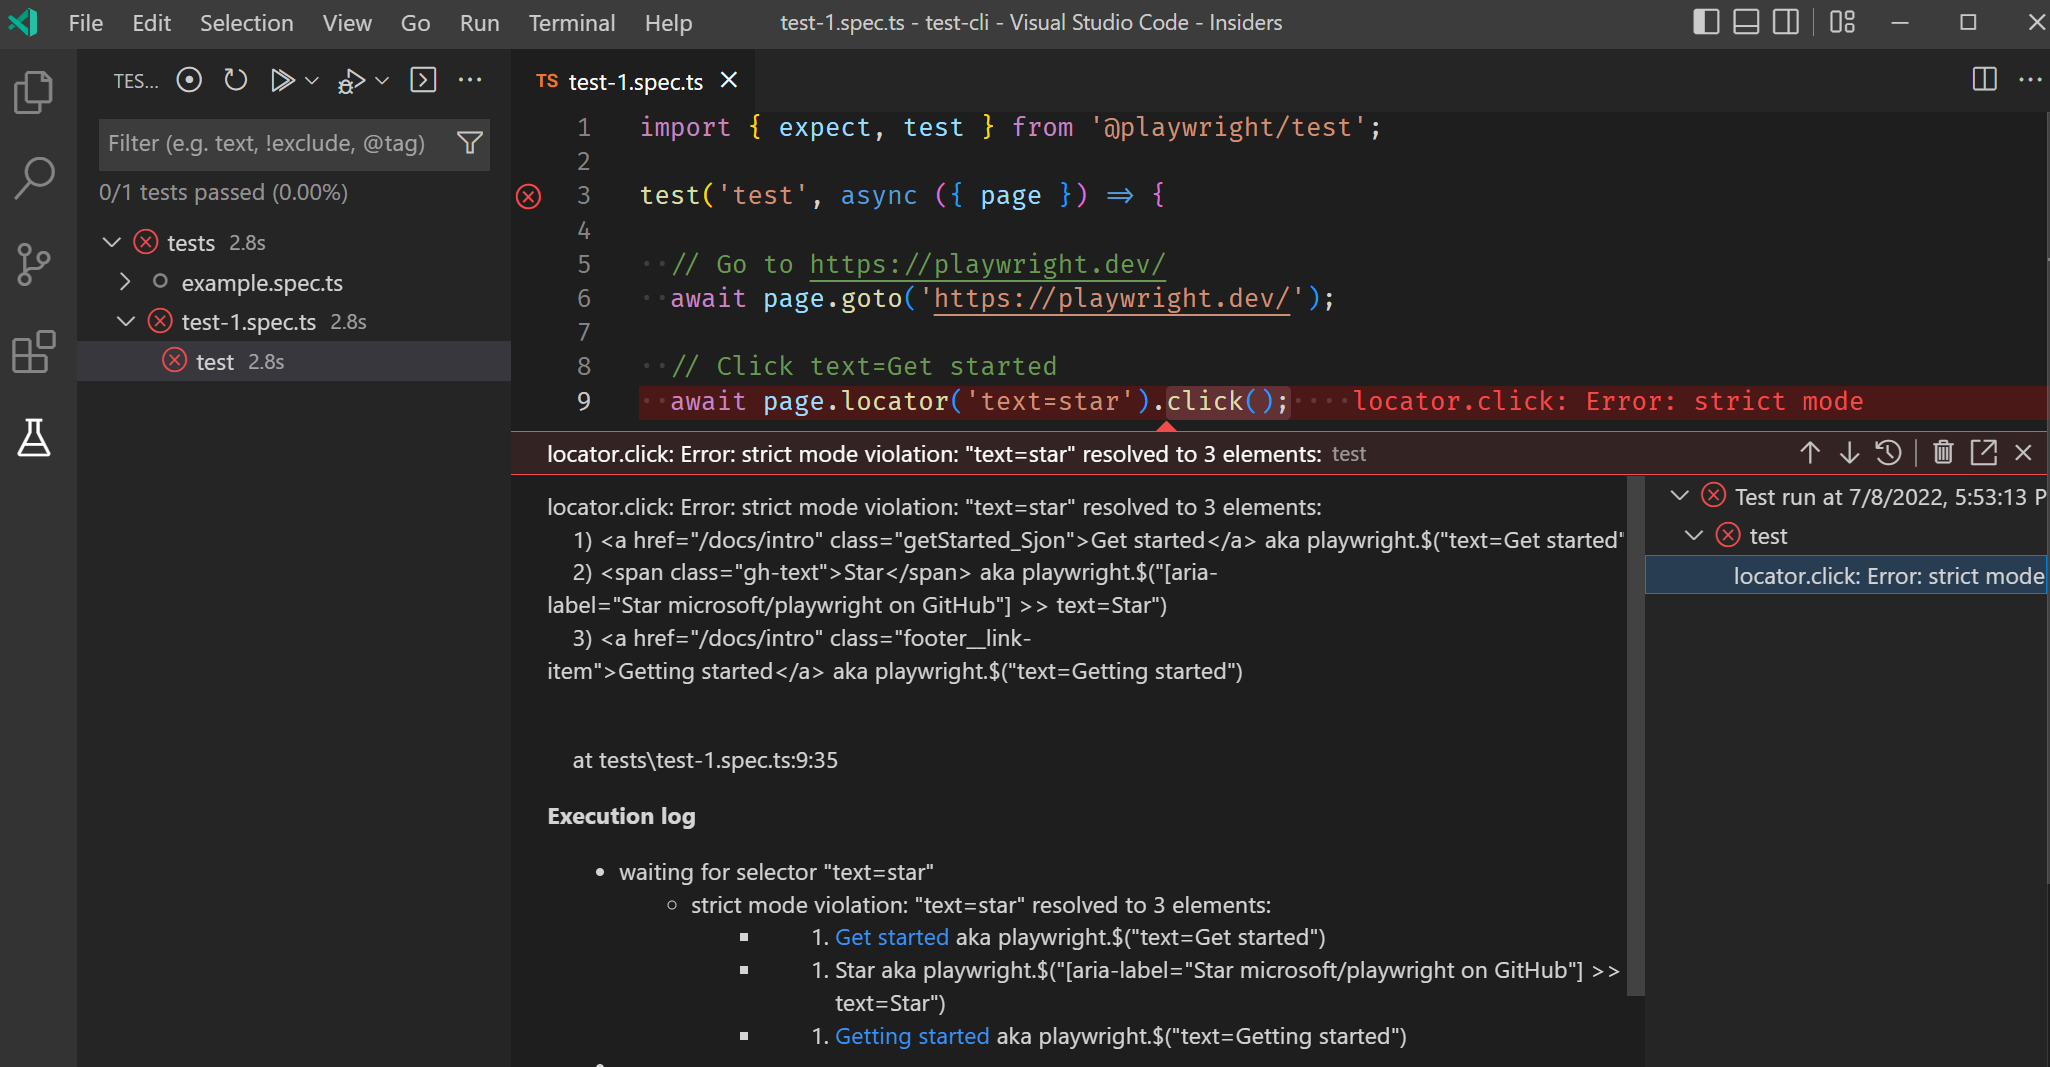Click the 'Execution log' heading
This screenshot has width=2050, height=1067.
point(621,816)
